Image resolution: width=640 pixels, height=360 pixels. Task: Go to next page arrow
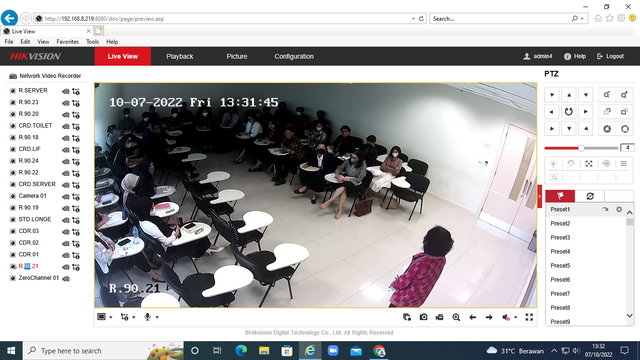[489, 317]
